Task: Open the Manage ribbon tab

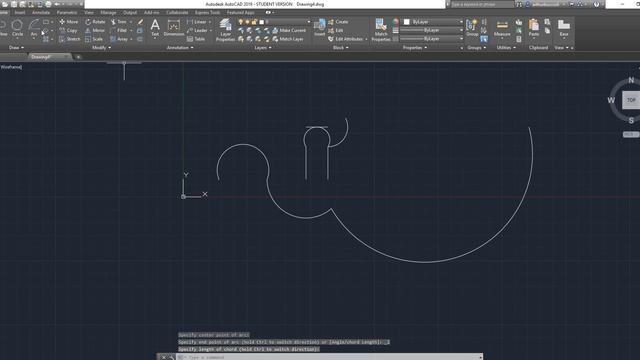Action: coord(108,13)
